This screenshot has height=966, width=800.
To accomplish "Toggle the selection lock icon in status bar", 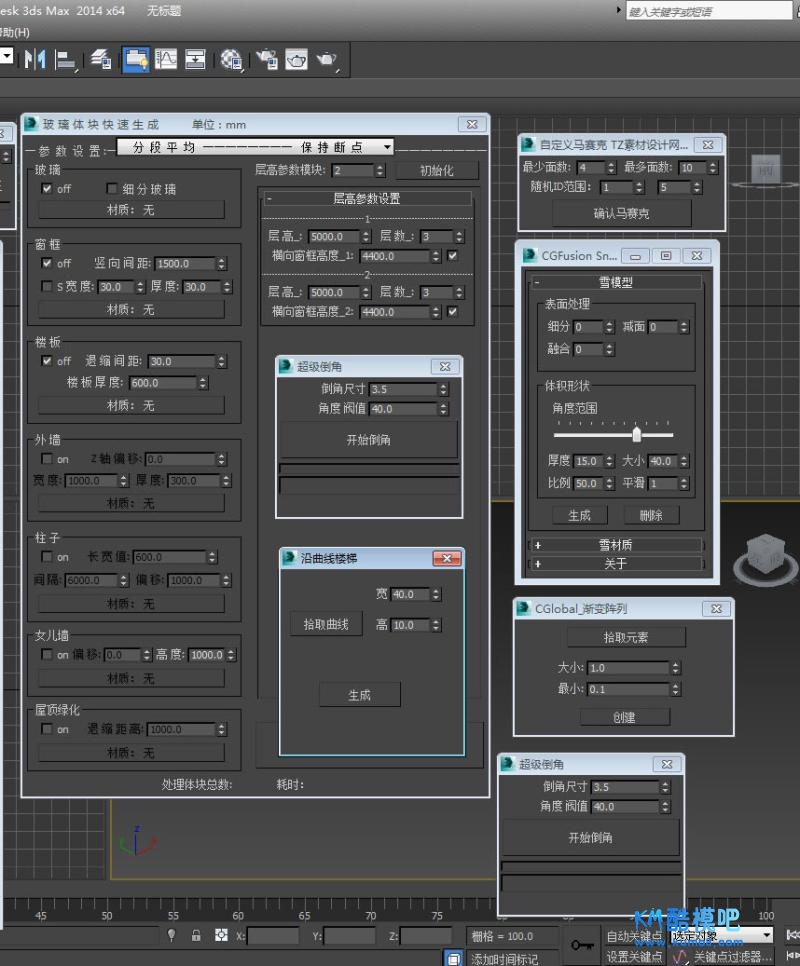I will 196,936.
